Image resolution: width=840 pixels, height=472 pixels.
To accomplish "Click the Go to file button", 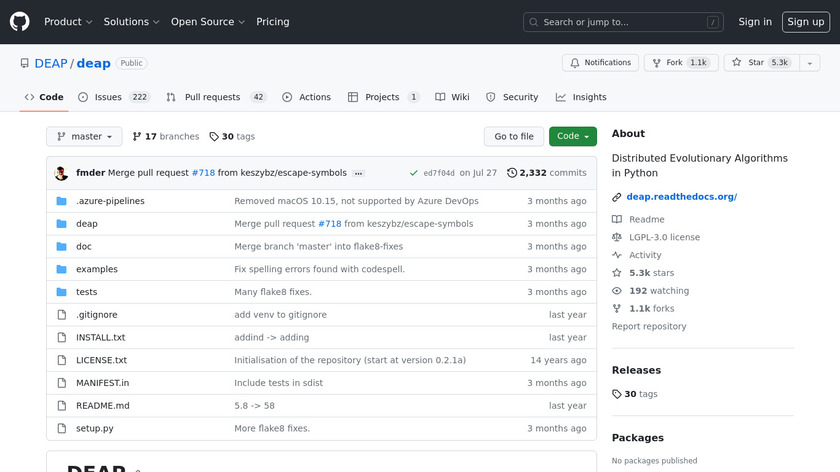I will click(514, 137).
